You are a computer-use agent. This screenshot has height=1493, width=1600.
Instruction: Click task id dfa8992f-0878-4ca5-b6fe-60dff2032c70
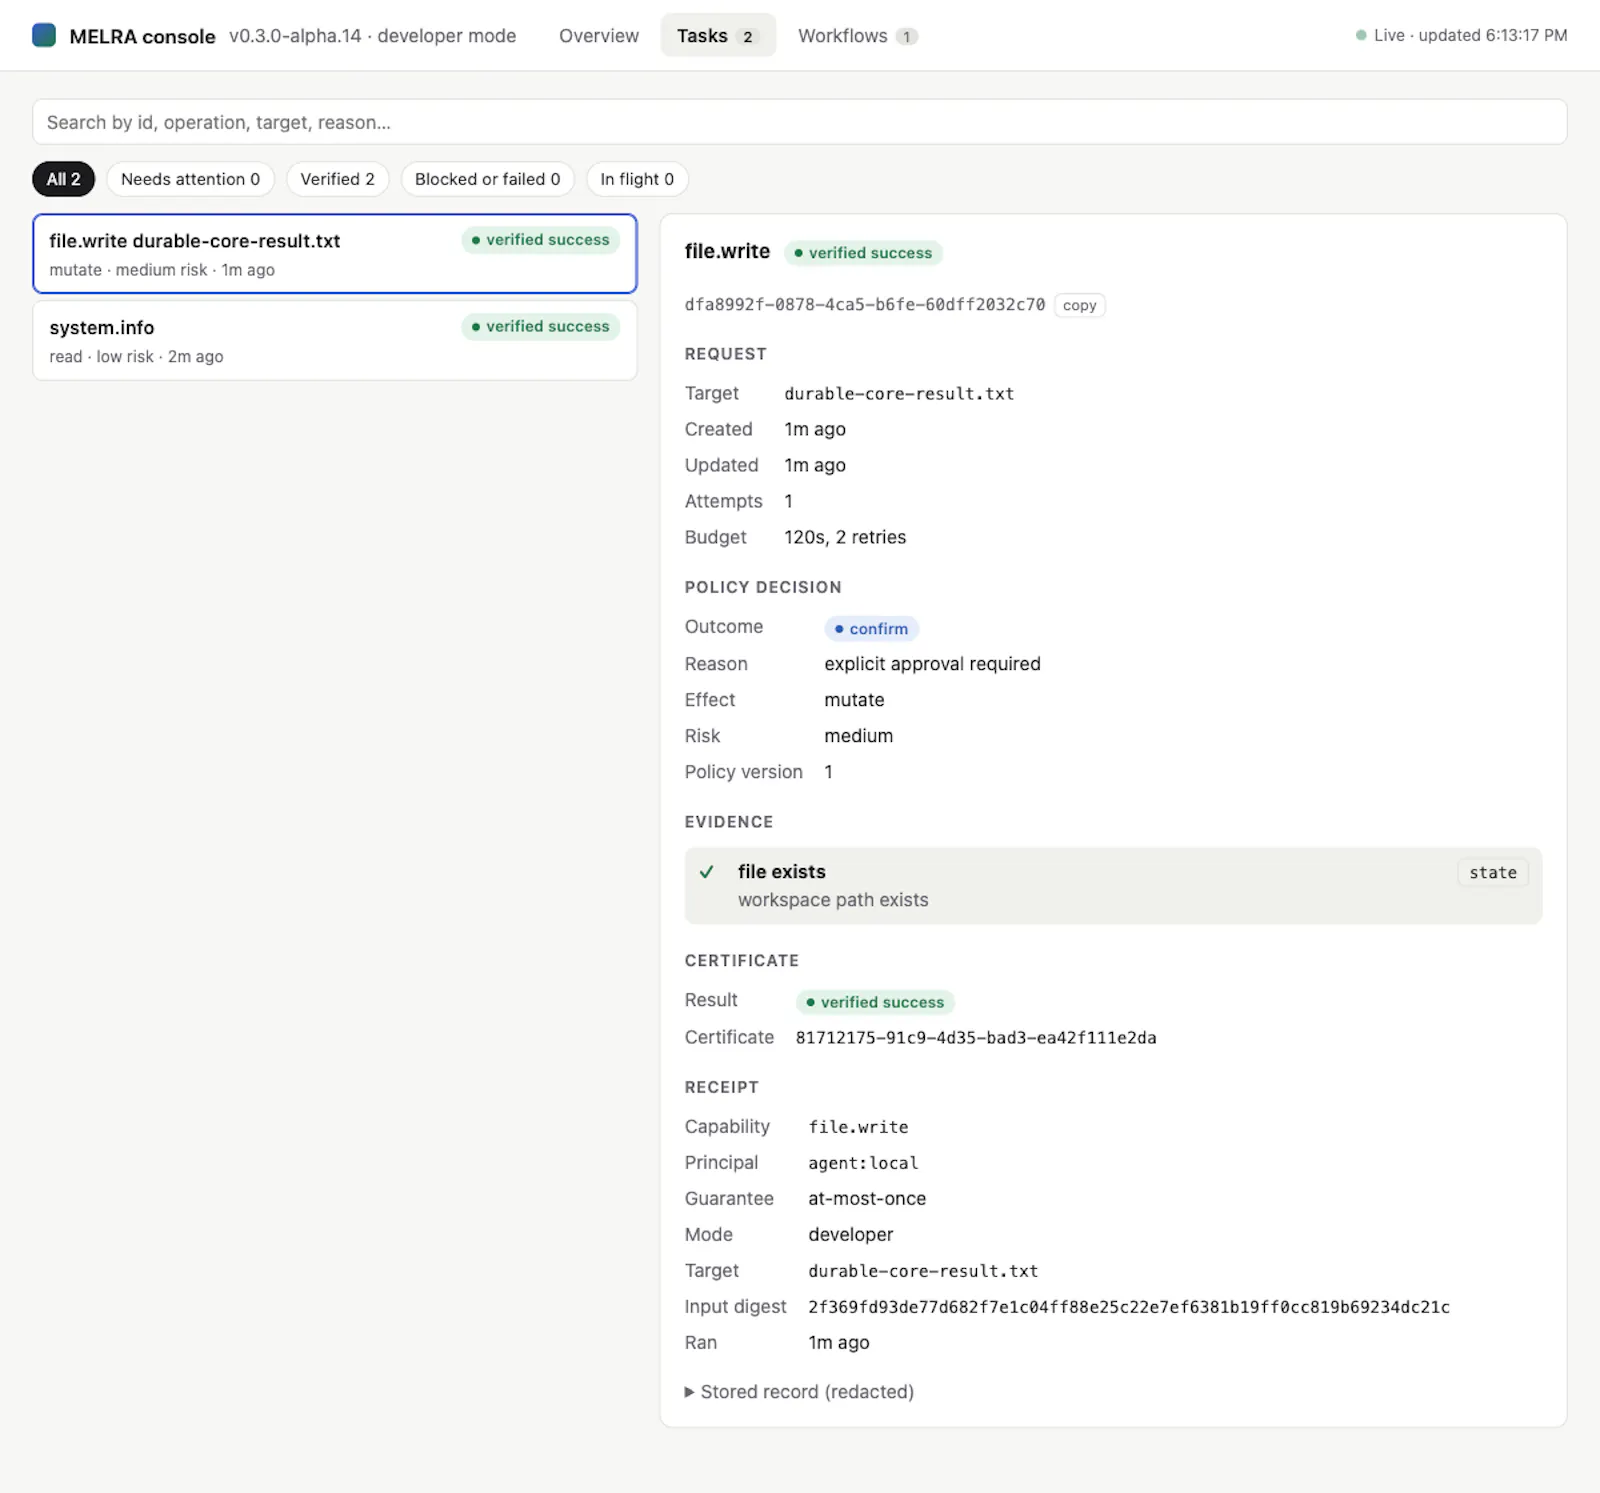[x=864, y=305]
